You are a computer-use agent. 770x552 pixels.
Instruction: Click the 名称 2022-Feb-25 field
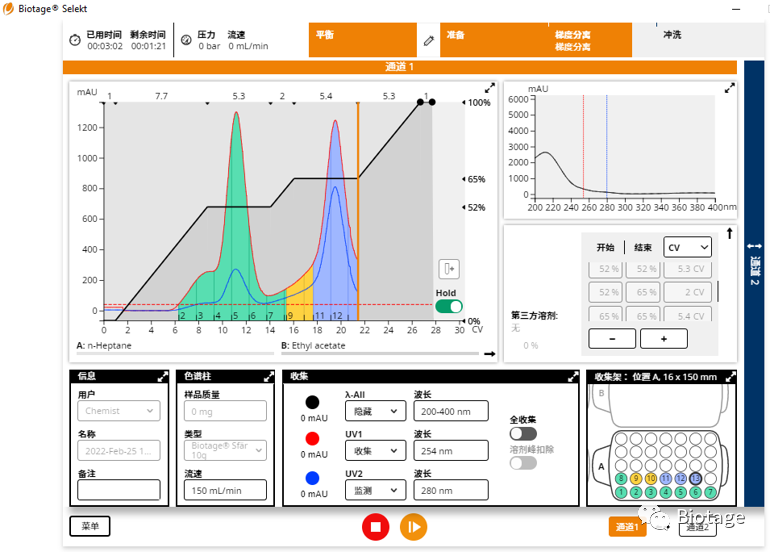[x=119, y=450]
